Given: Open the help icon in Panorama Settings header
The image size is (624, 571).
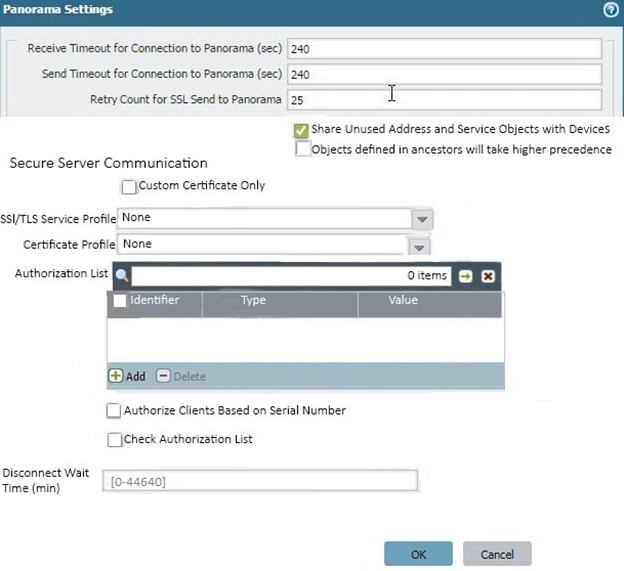Looking at the screenshot, I should click(610, 9).
